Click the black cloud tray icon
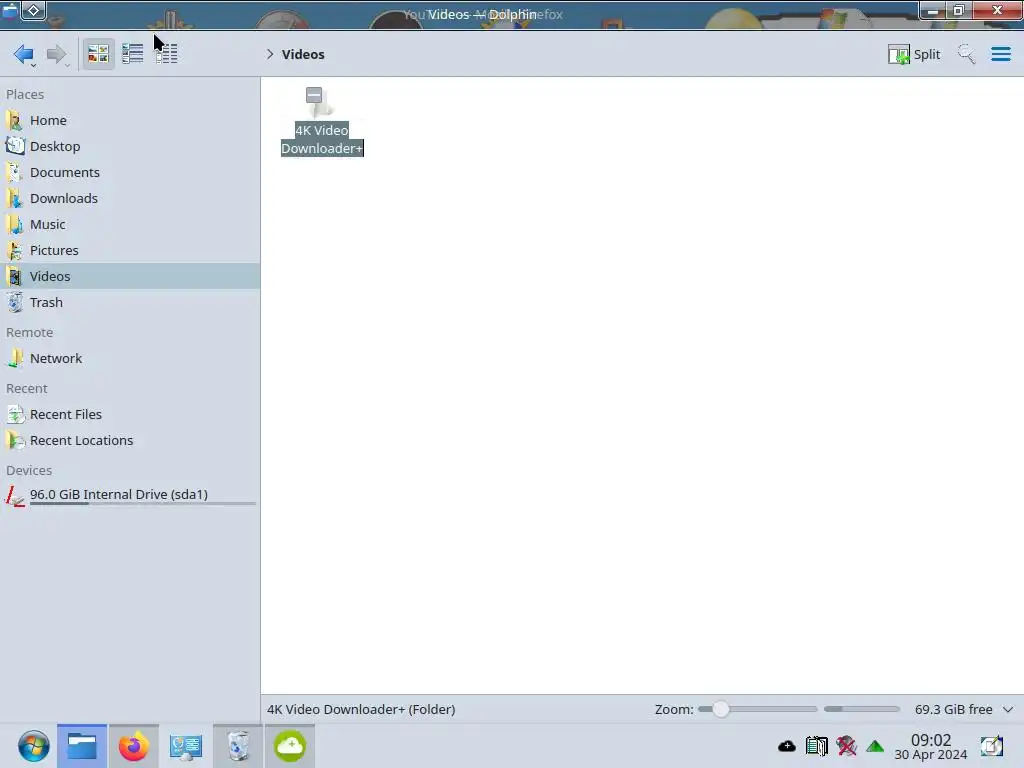Viewport: 1024px width, 768px height. click(x=787, y=746)
